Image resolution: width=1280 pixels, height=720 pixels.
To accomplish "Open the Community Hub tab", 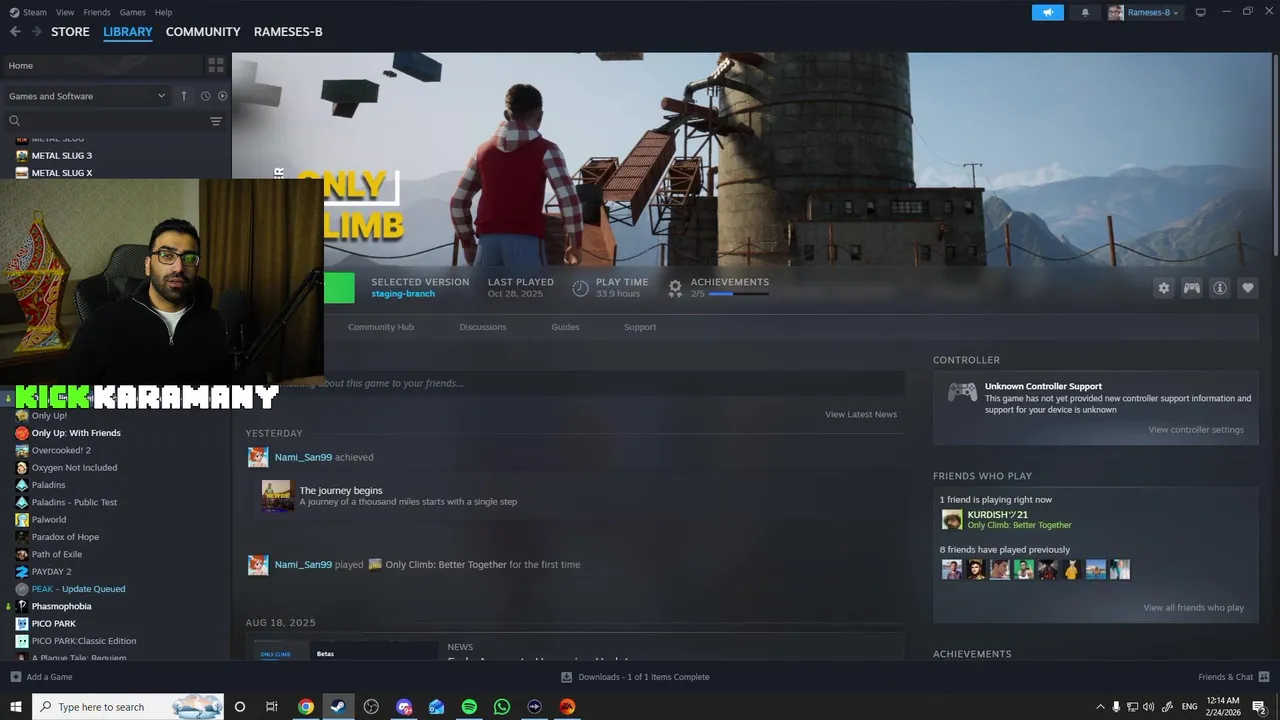I will click(381, 327).
